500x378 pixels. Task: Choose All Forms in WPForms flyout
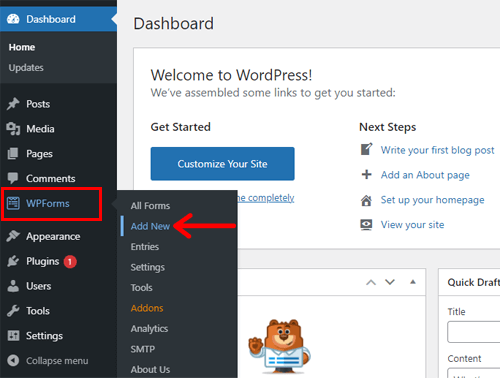pyautogui.click(x=150, y=206)
